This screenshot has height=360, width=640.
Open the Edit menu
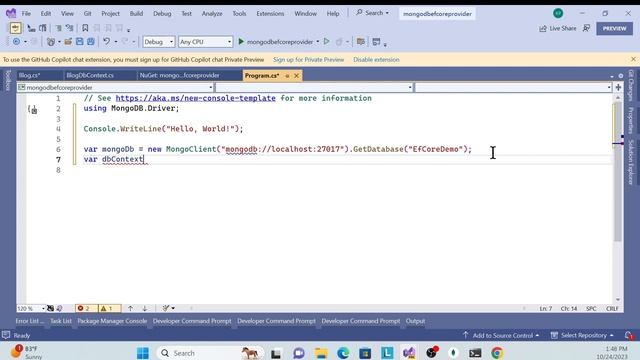46,13
